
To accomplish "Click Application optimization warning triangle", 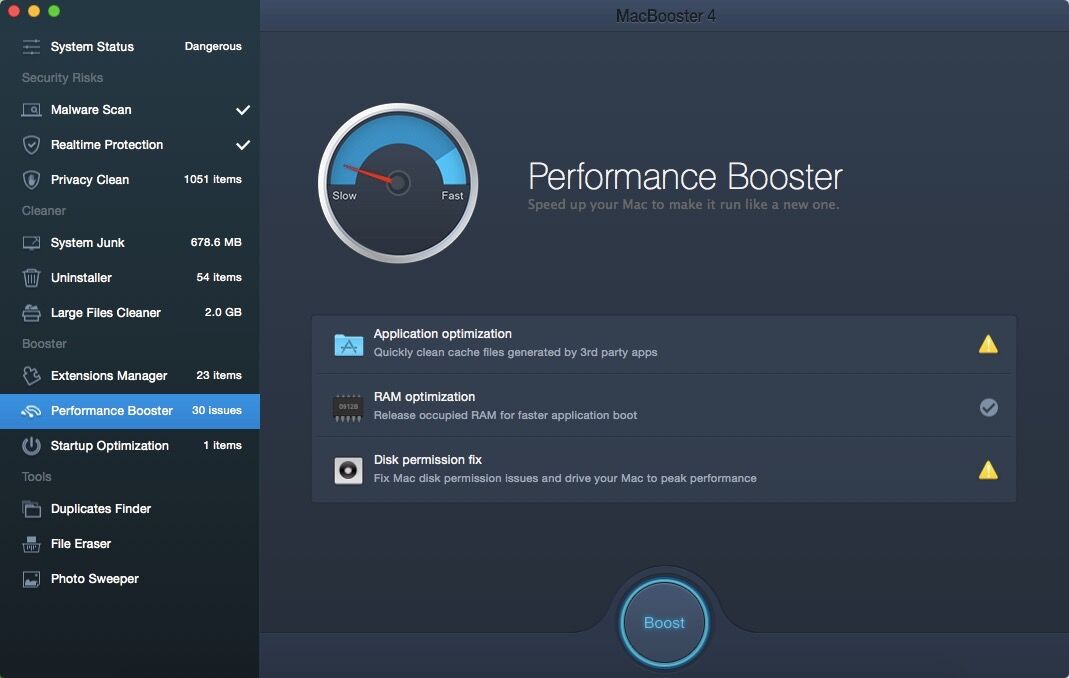I will click(x=988, y=344).
